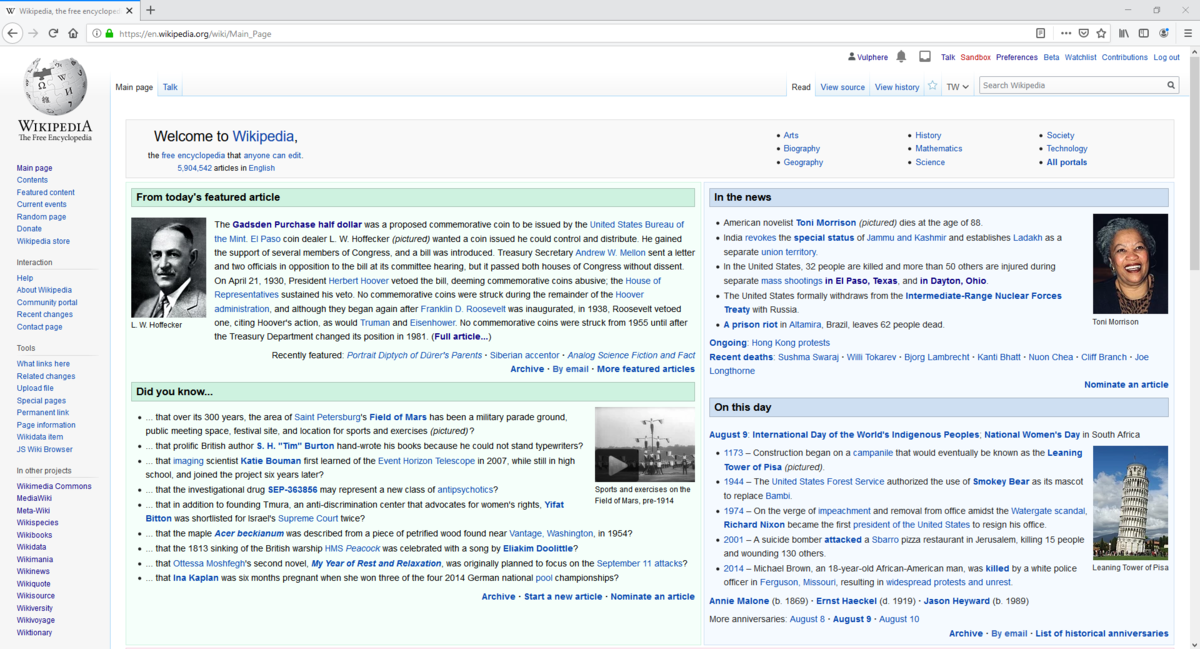
Task: Open the View source tab
Action: (842, 87)
